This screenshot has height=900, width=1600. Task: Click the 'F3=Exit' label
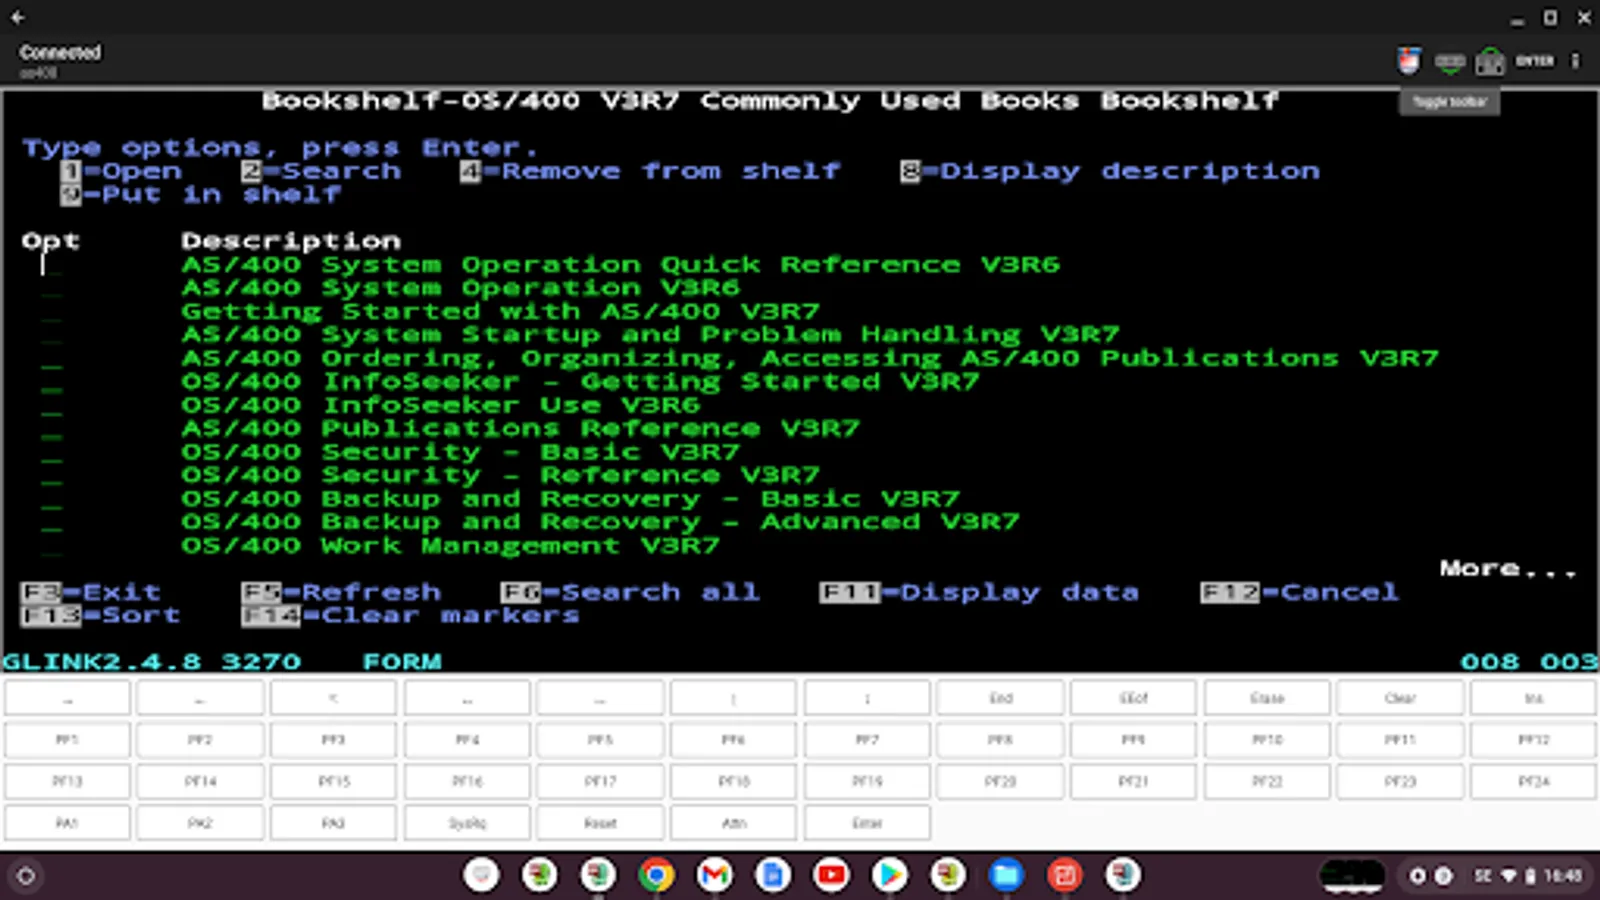click(x=90, y=592)
